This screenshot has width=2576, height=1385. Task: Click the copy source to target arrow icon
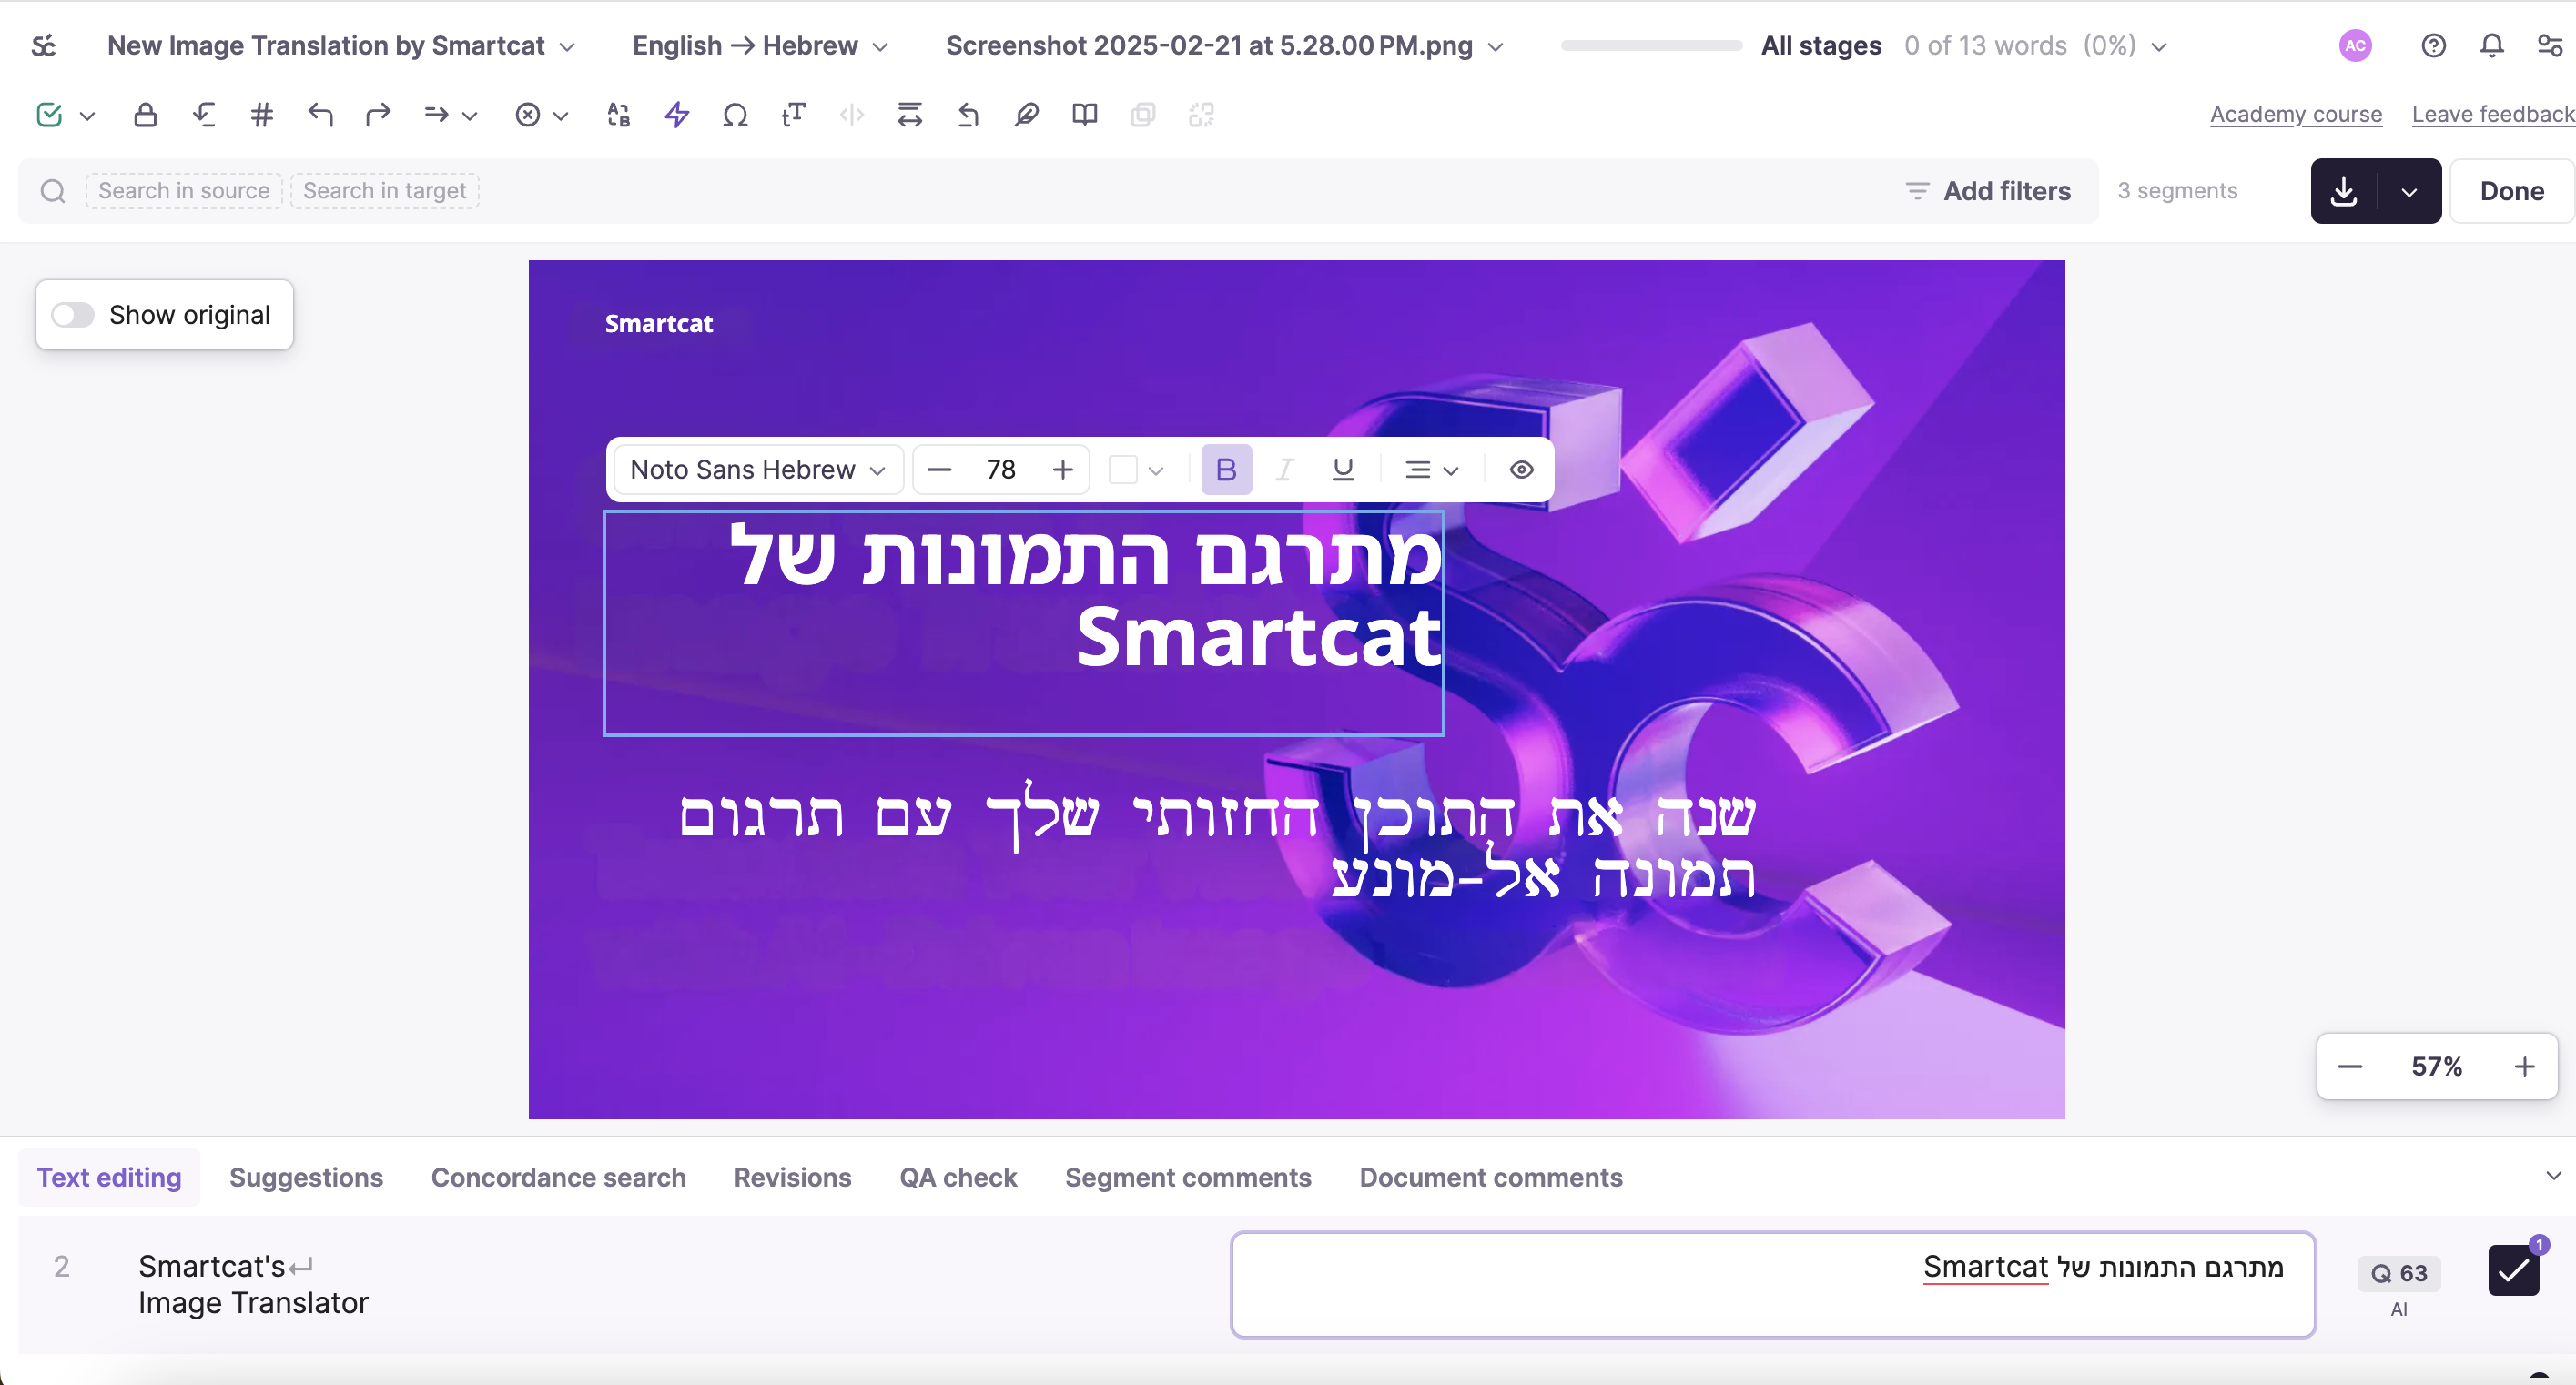(436, 115)
